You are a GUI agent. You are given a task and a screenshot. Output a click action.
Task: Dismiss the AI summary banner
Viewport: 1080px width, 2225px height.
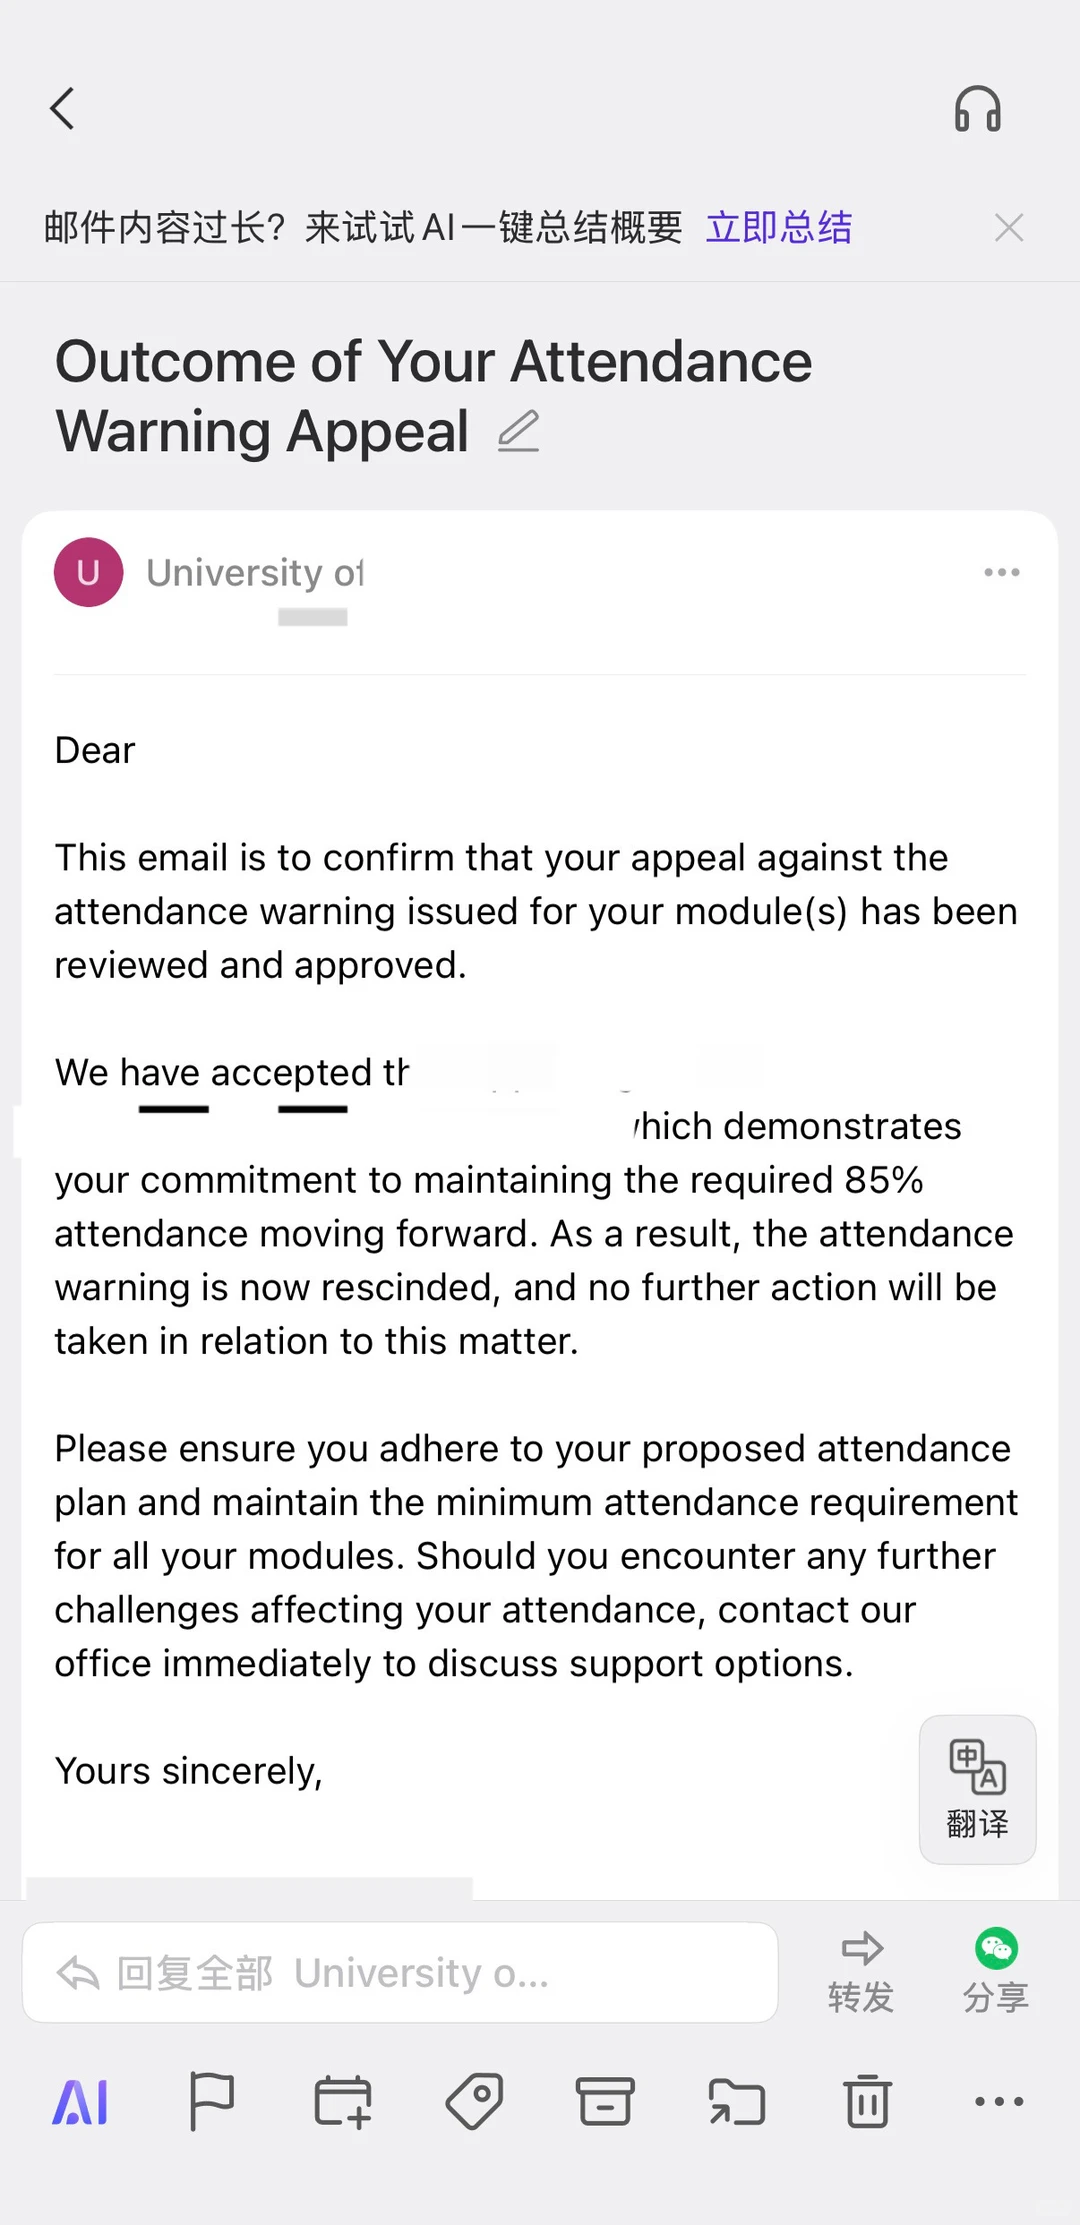1009,228
